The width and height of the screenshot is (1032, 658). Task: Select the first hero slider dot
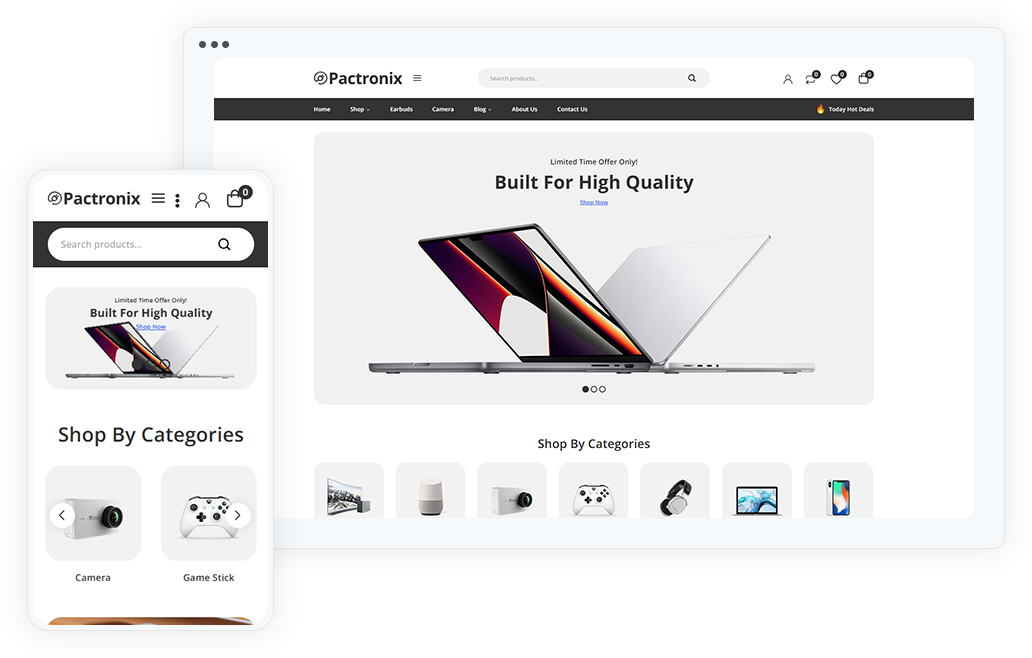[x=585, y=390]
